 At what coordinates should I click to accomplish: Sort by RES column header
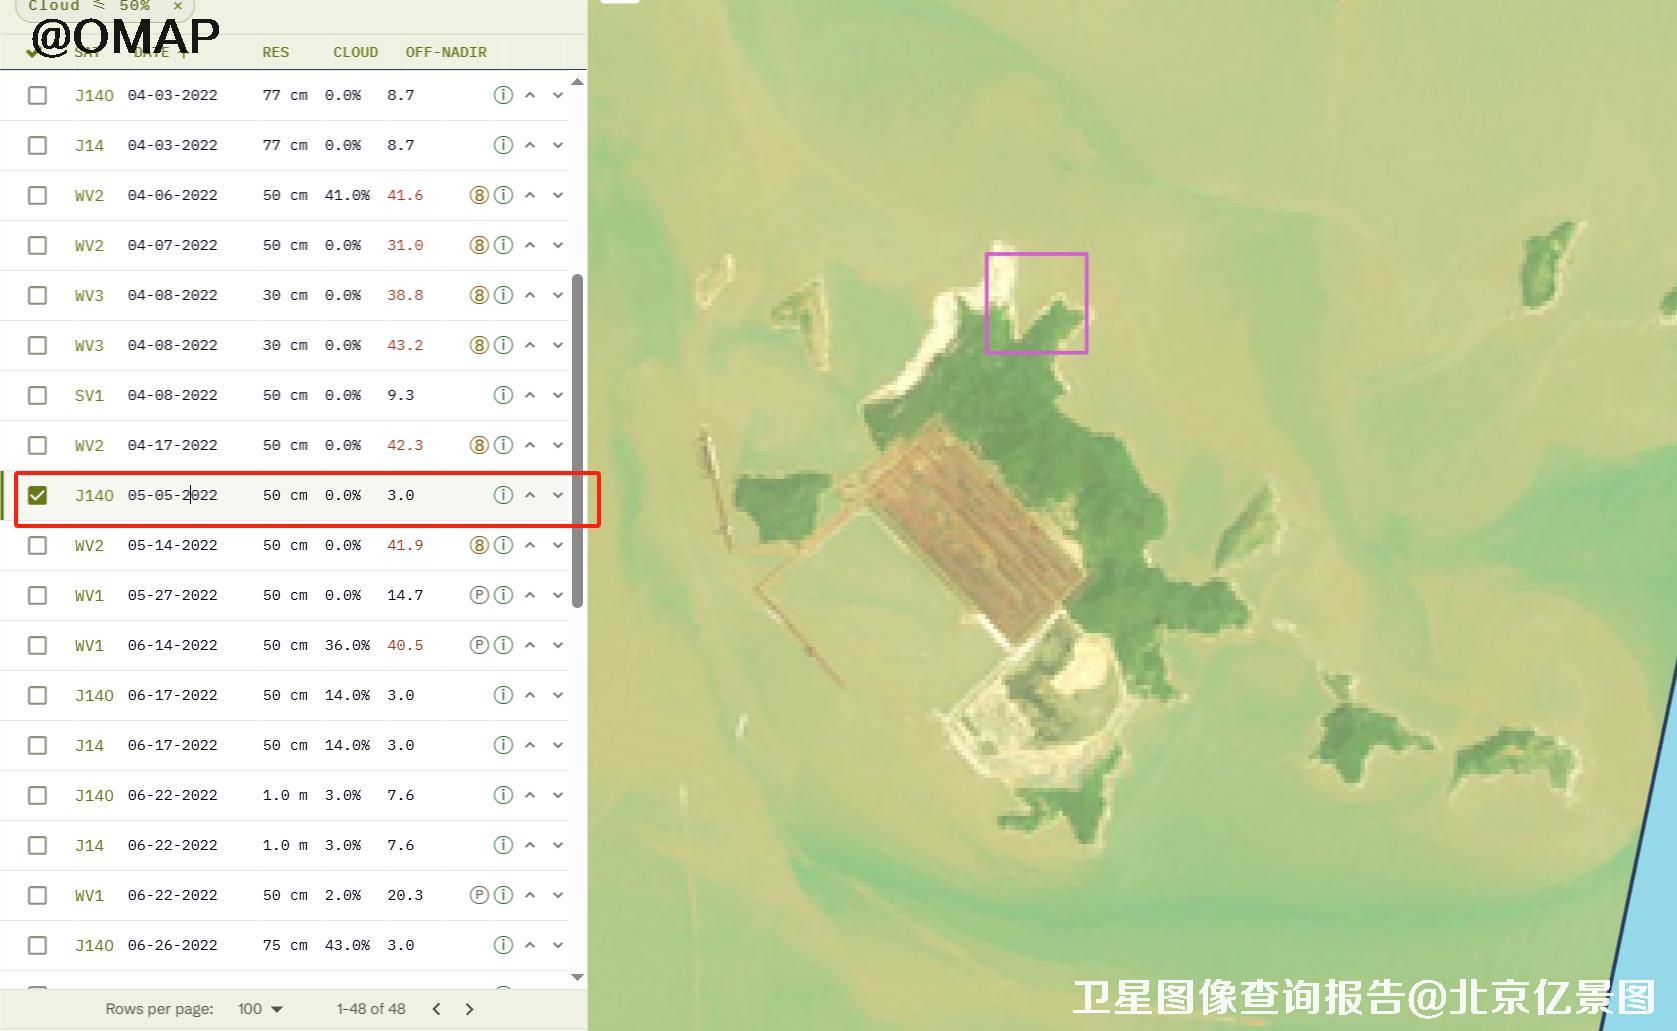click(275, 52)
